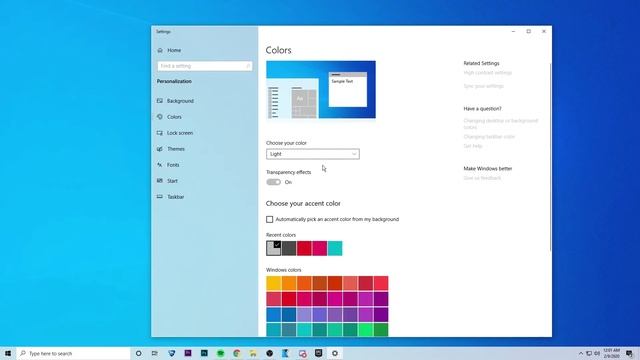Click the Settings window vertical scrollbar

click(x=550, y=157)
